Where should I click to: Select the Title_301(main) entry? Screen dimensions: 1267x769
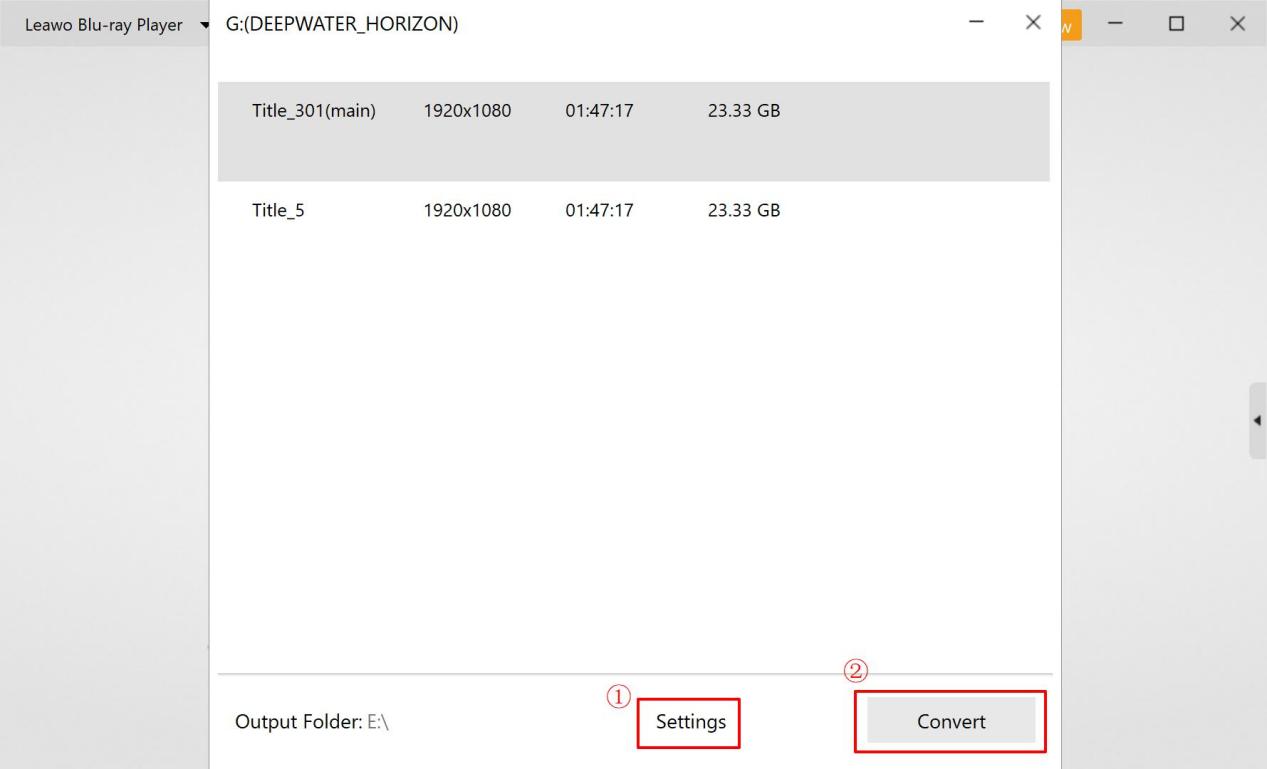pos(314,111)
